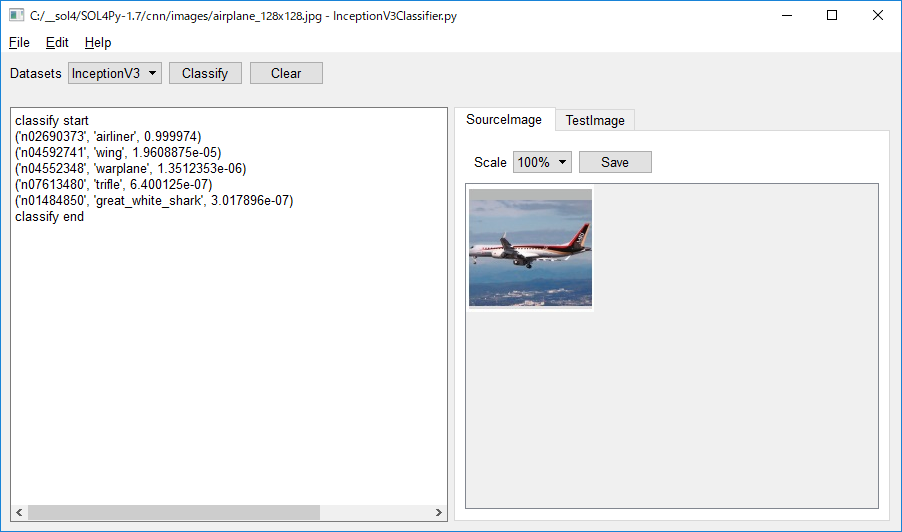
Task: Expand the InceptionV3 datasets dropdown
Action: click(x=114, y=74)
